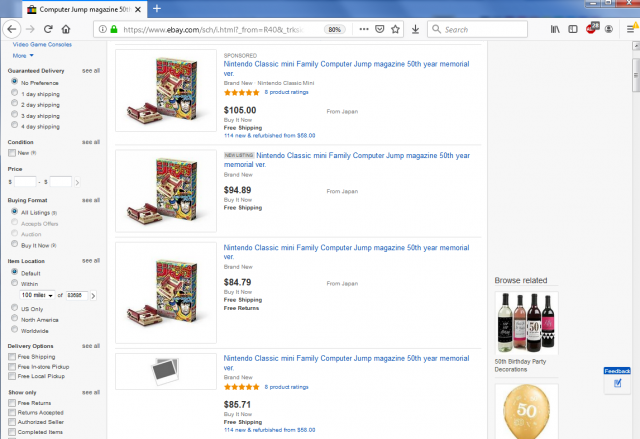
Task: Click the minimum price input field
Action: click(x=25, y=181)
